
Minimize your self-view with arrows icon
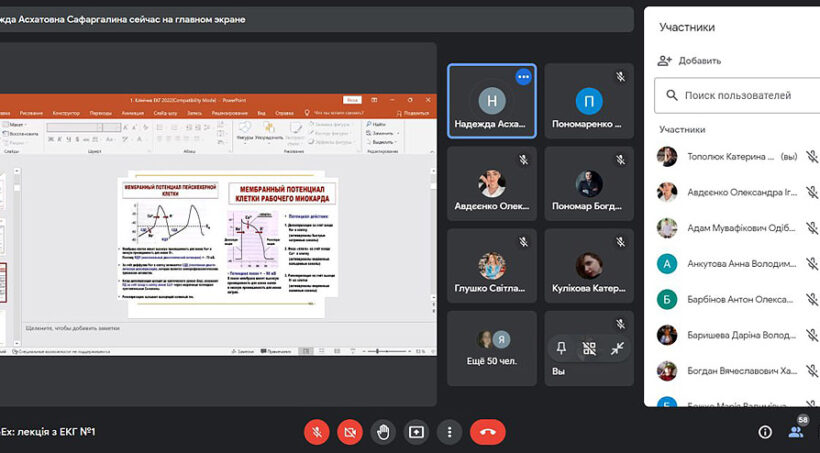click(617, 348)
